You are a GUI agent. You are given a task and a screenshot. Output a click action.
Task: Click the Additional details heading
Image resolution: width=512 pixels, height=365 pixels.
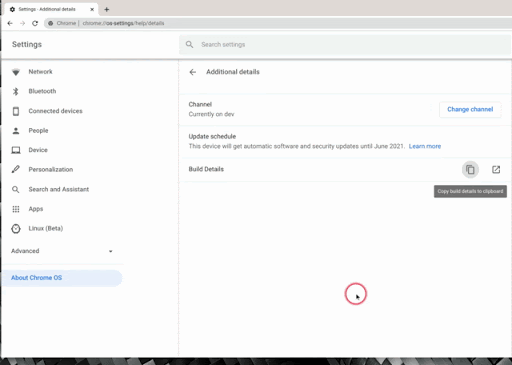coord(233,72)
